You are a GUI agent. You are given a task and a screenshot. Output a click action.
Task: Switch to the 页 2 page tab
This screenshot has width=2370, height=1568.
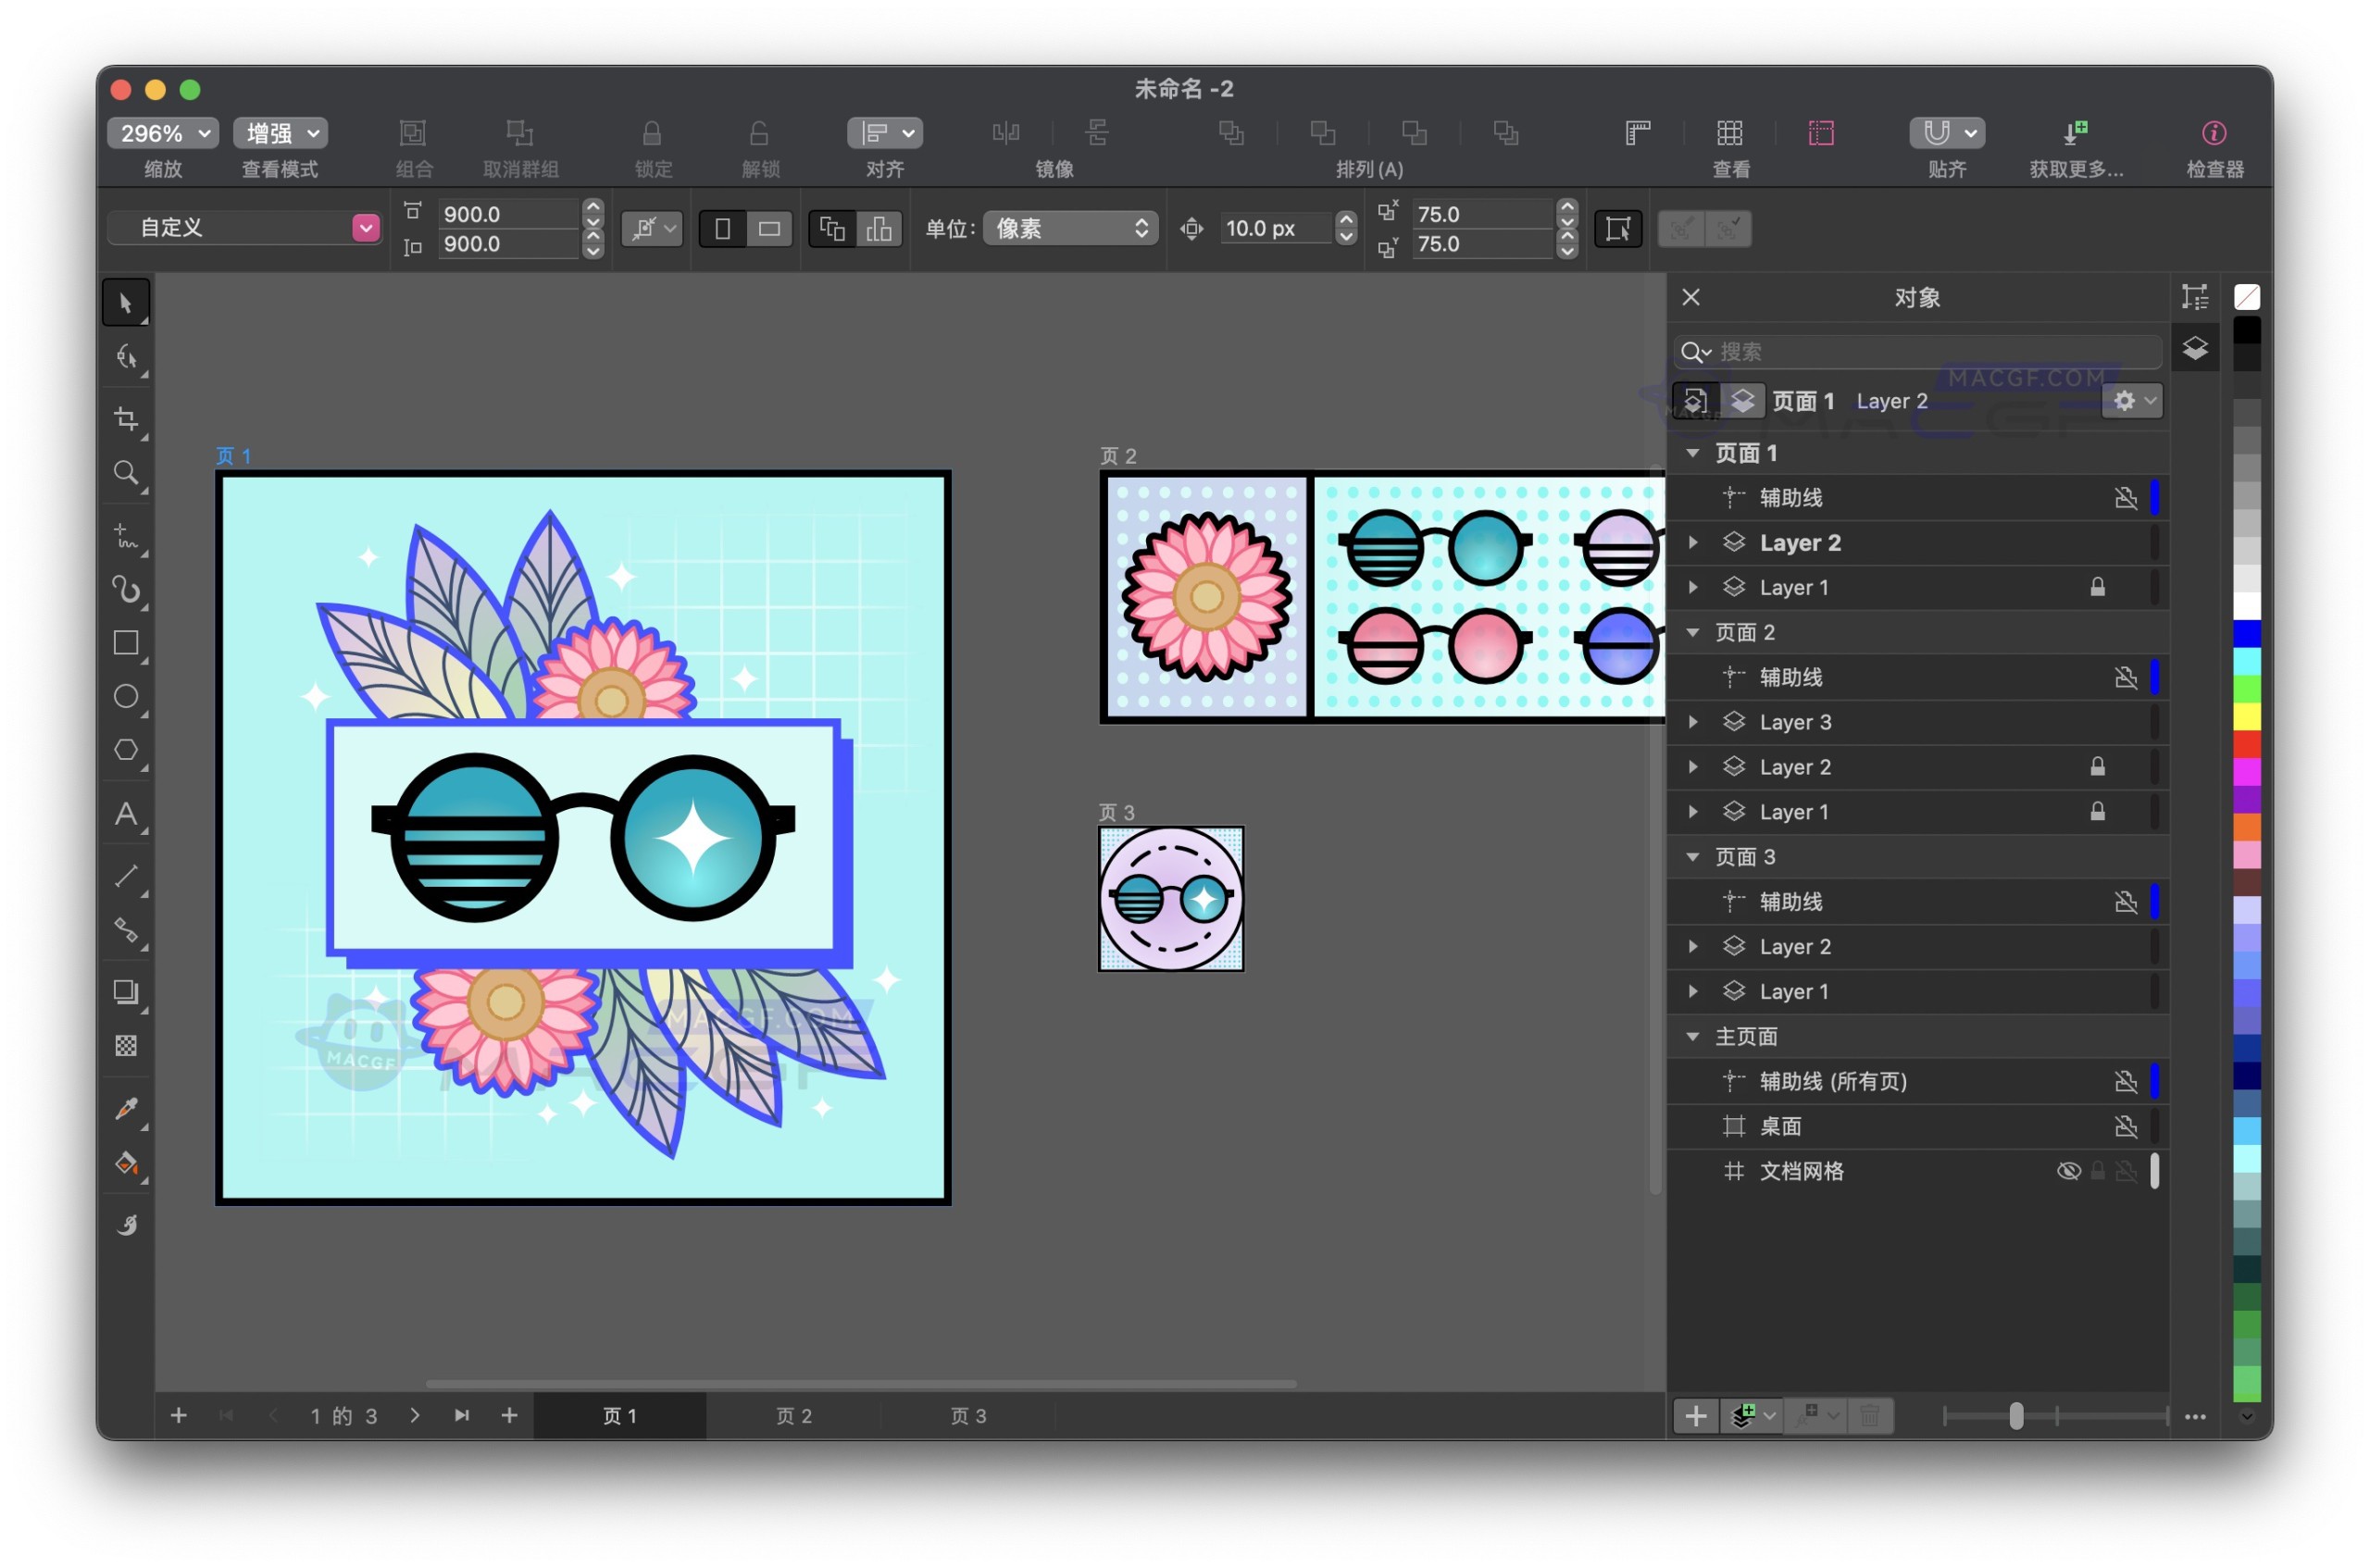(x=792, y=1415)
